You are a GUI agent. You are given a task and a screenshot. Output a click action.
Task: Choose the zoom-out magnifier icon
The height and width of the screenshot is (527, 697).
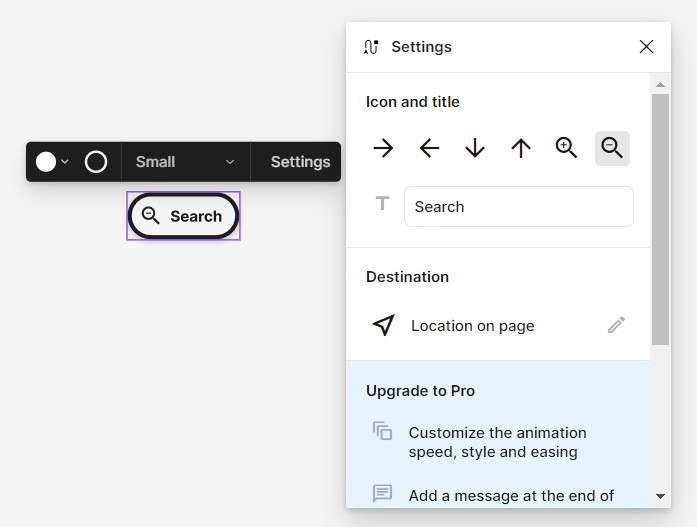612,148
